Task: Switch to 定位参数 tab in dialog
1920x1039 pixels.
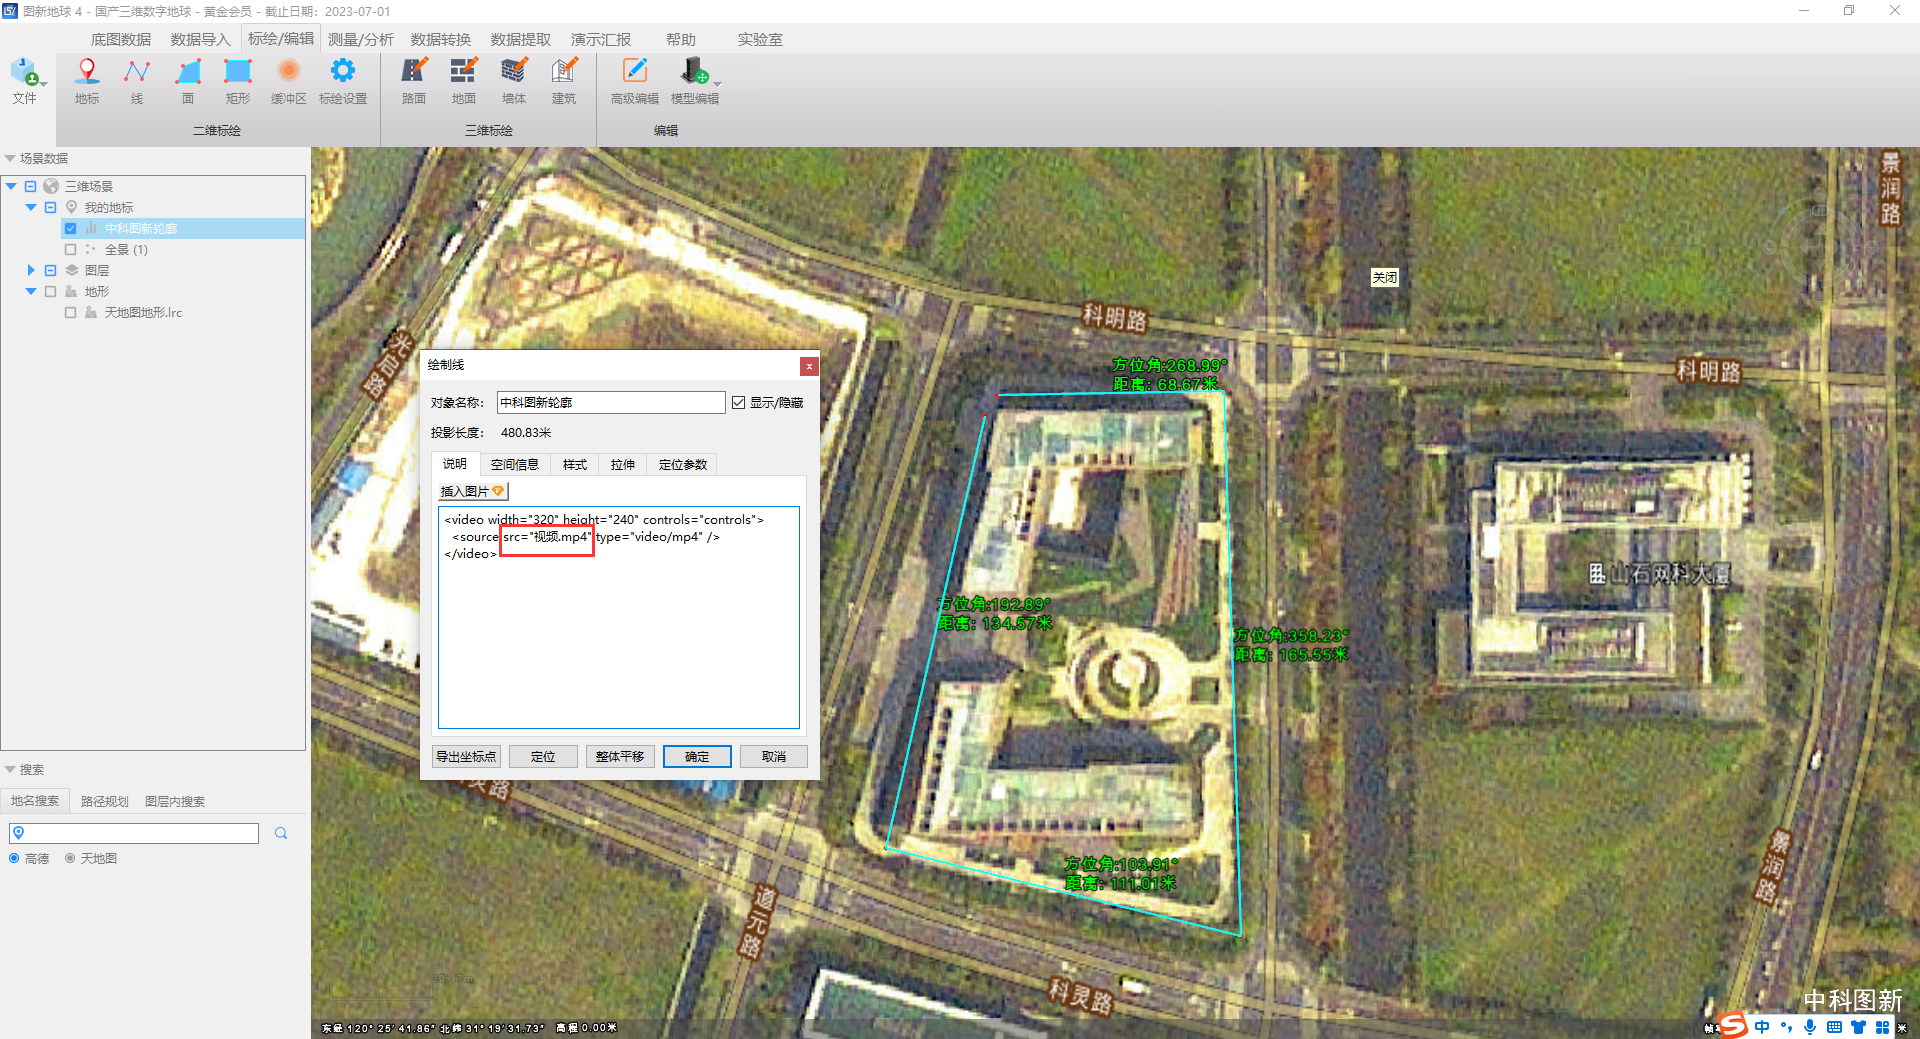Action: tap(683, 464)
